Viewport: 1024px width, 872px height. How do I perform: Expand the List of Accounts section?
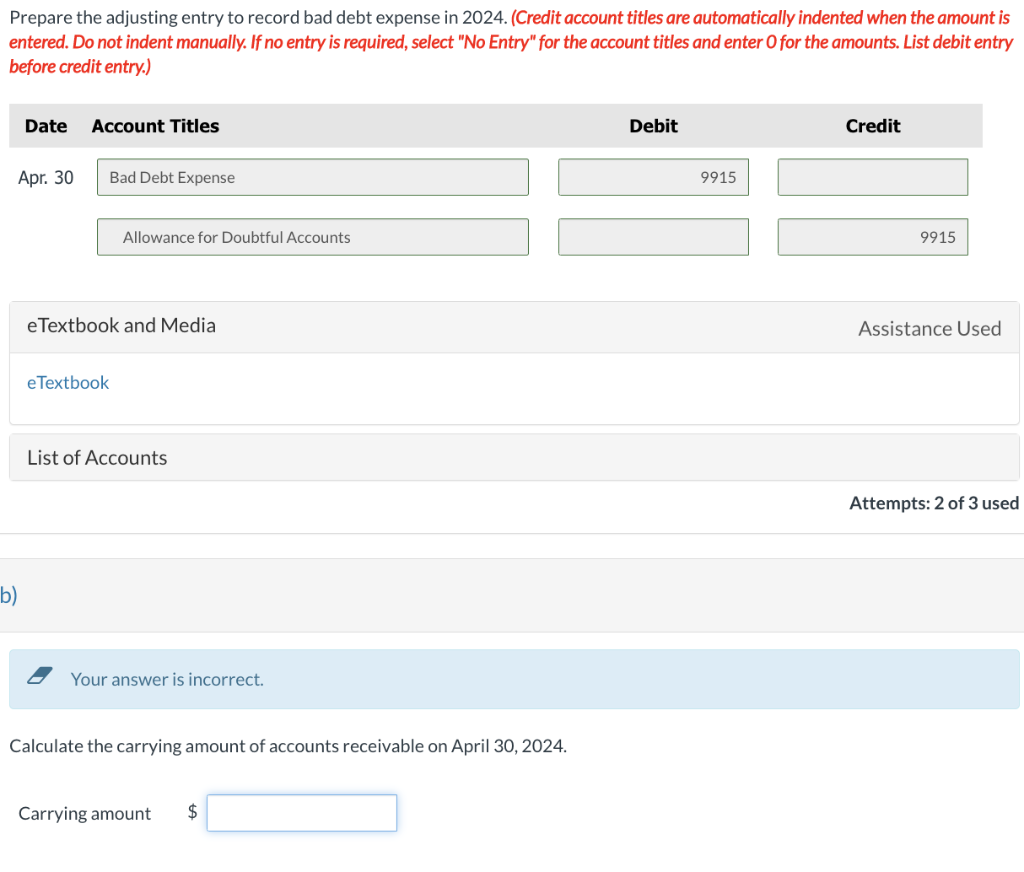tap(514, 458)
